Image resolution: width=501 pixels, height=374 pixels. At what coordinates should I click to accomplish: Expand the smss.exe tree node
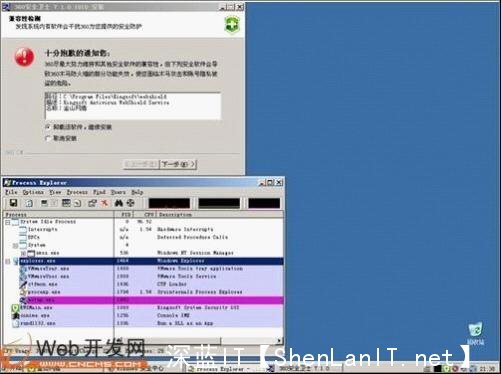click(23, 253)
